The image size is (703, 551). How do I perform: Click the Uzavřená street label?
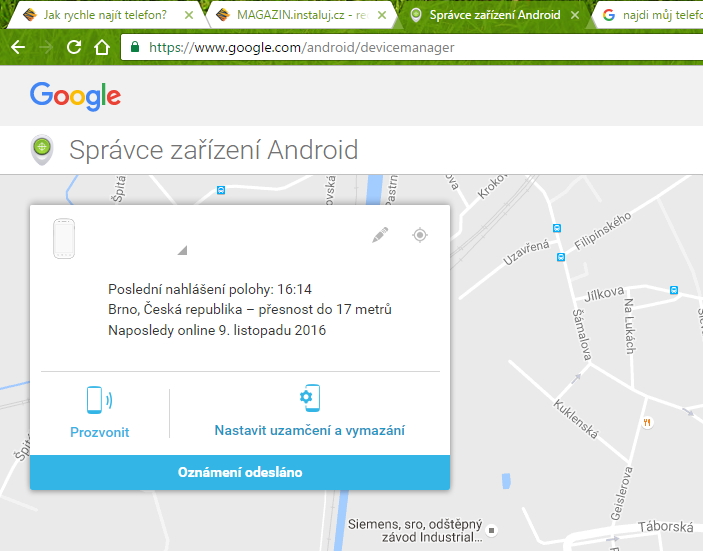click(x=526, y=252)
